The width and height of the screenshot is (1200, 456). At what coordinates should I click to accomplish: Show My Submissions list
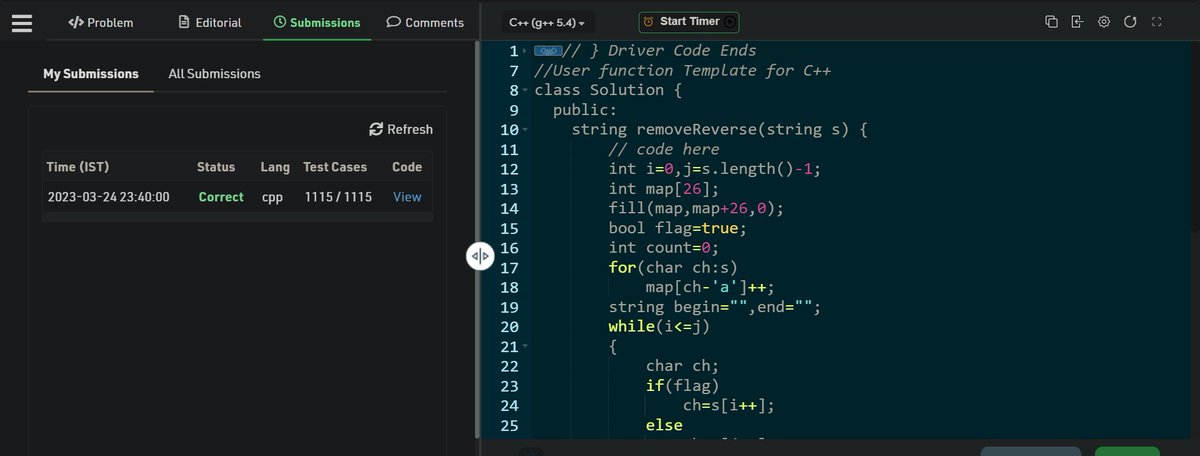click(x=91, y=74)
